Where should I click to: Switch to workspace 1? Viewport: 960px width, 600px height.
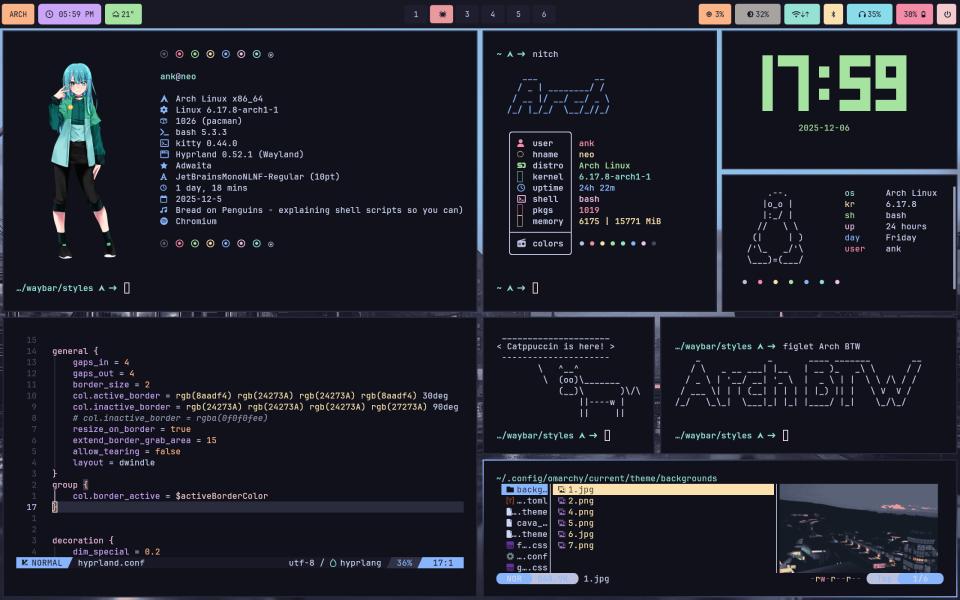point(416,14)
